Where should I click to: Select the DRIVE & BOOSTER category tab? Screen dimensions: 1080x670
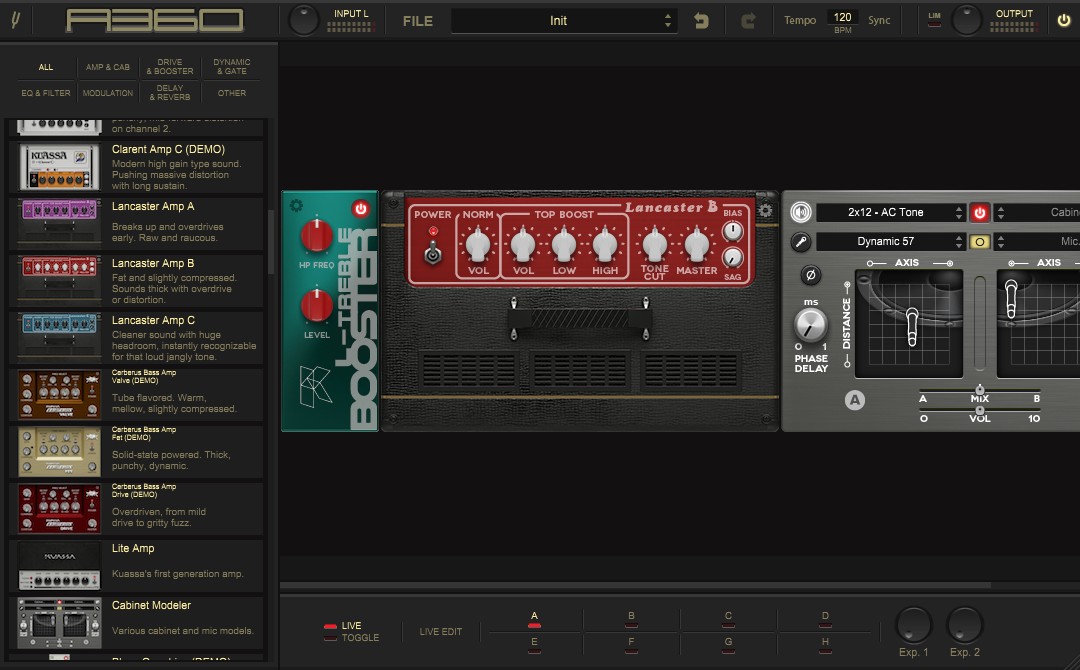point(169,67)
